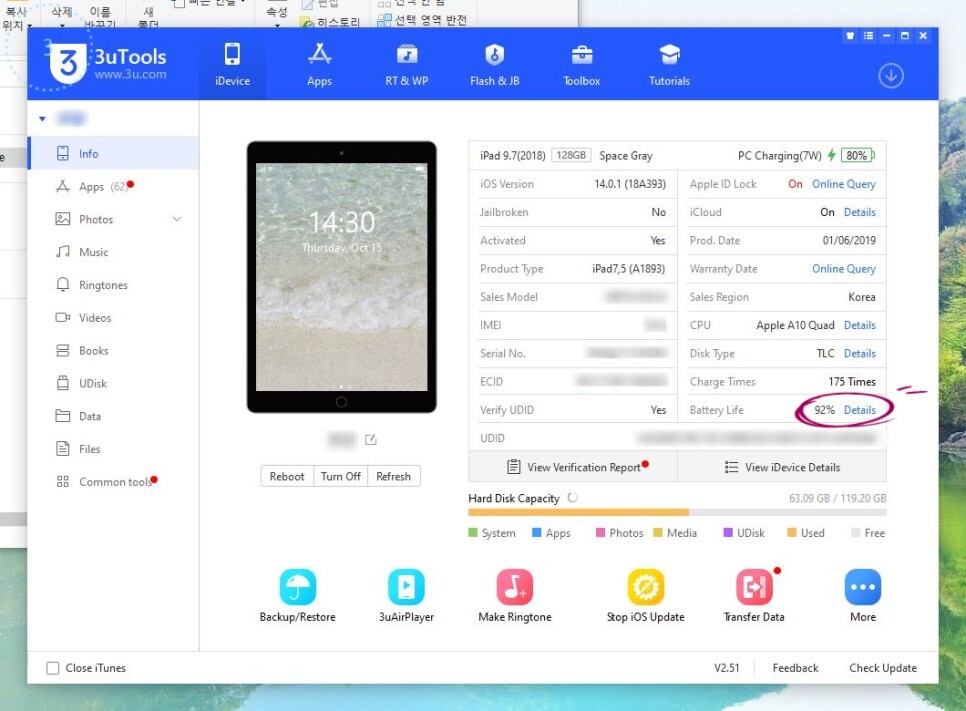This screenshot has width=966, height=711.
Task: Click the iPad lock screen preview
Action: (341, 277)
